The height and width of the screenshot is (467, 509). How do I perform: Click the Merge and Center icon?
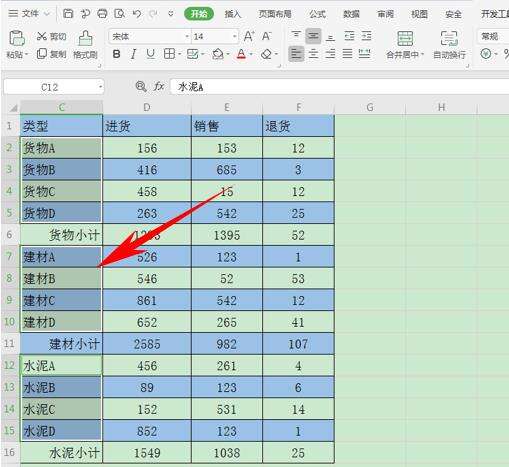pyautogui.click(x=405, y=38)
